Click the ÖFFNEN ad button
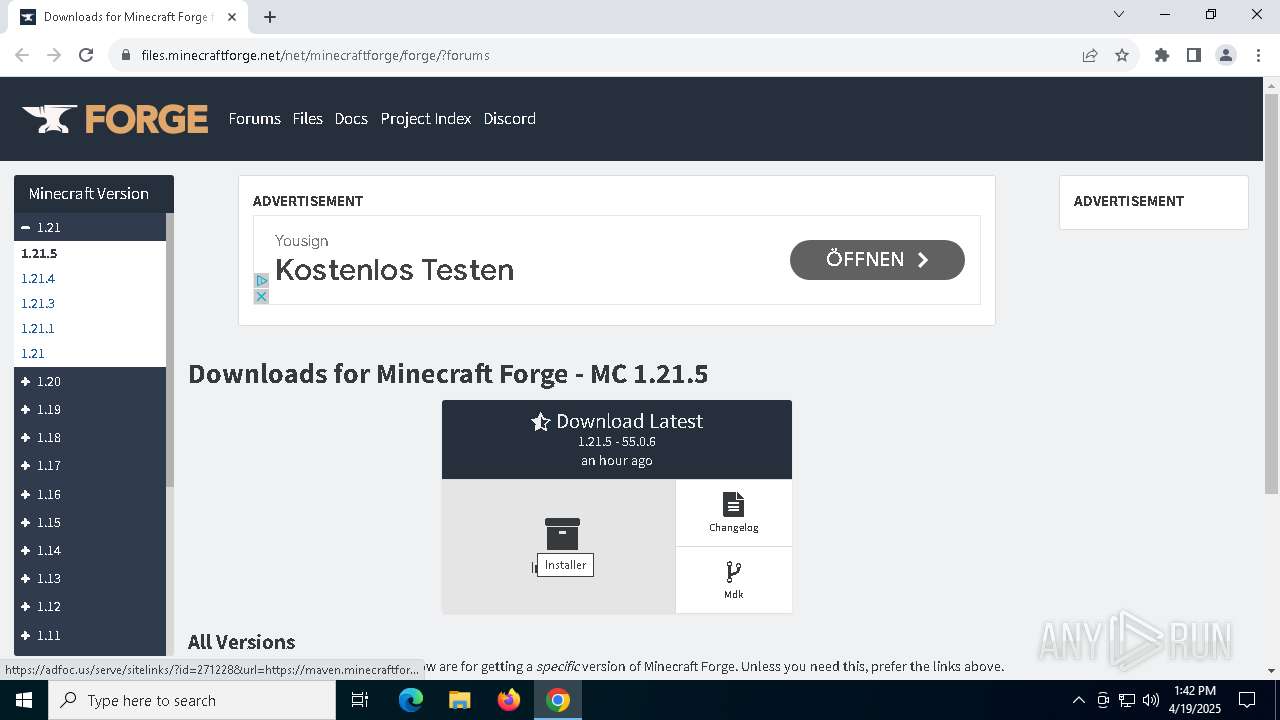This screenshot has height=720, width=1280. 877,259
